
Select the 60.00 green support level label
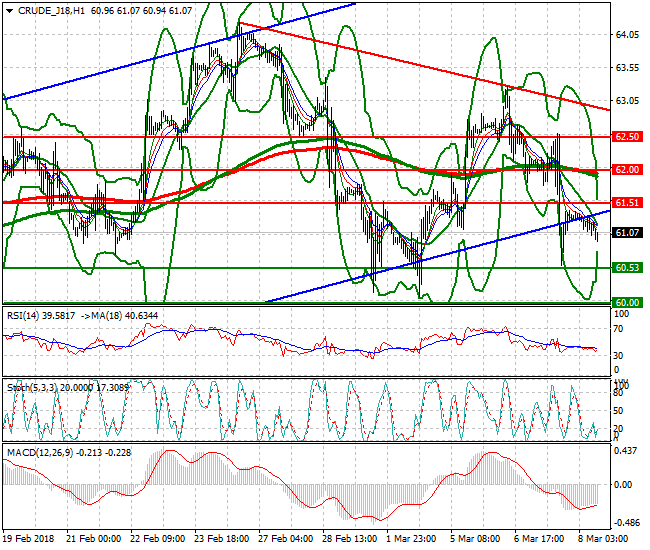tap(627, 303)
